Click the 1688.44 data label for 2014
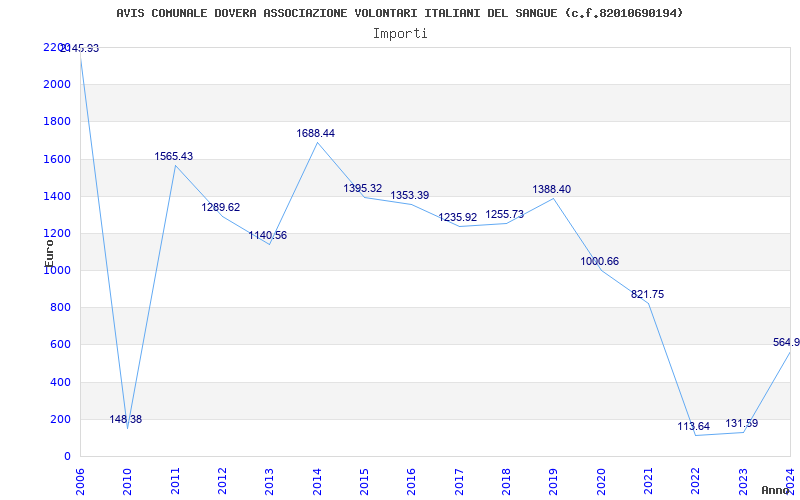This screenshot has width=800, height=500. click(x=316, y=133)
